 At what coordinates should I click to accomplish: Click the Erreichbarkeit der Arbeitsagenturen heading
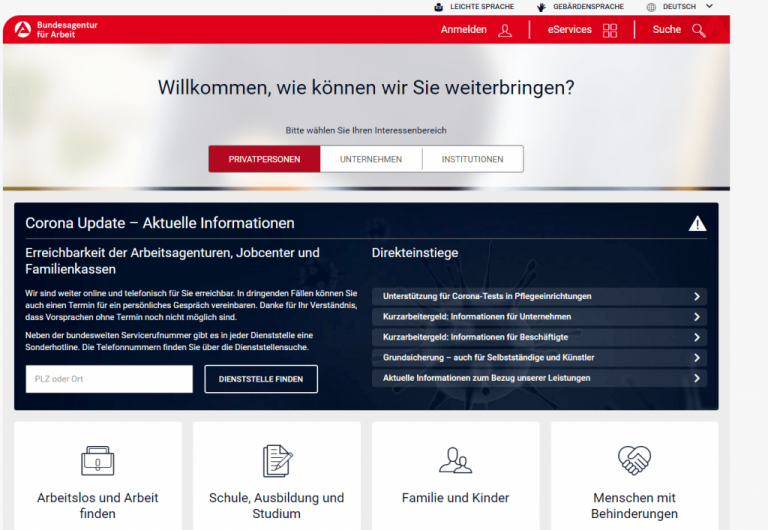coord(172,261)
